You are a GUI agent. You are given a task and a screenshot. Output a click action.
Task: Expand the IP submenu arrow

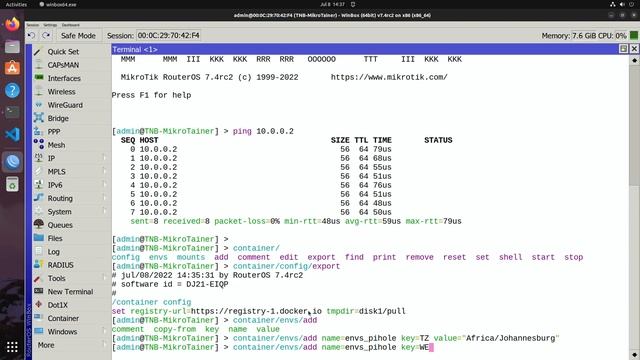click(104, 158)
